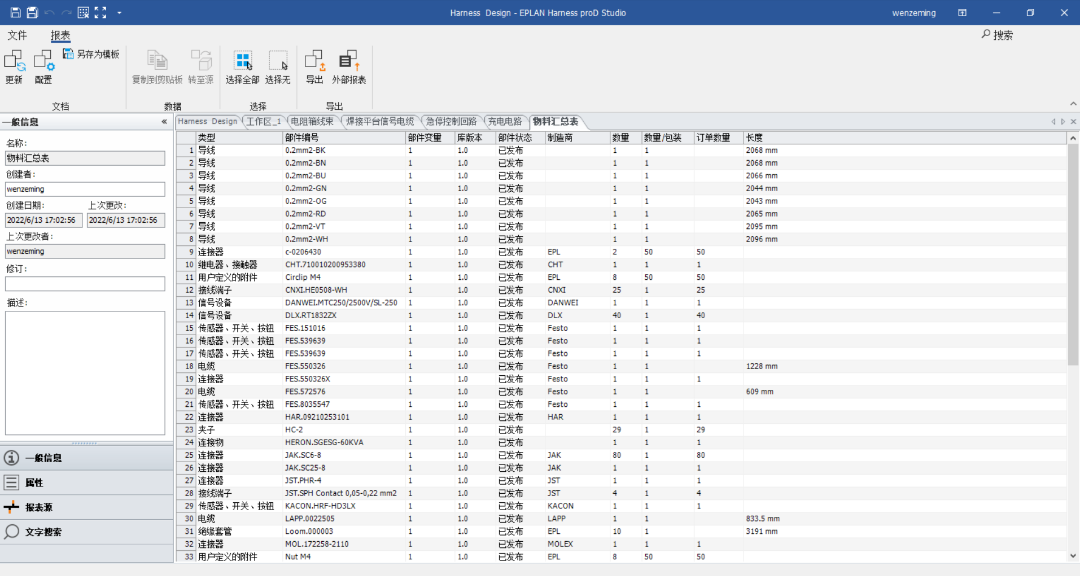1080x576 pixels.
Task: Open the 报表源 navigation section
Action: (87, 507)
